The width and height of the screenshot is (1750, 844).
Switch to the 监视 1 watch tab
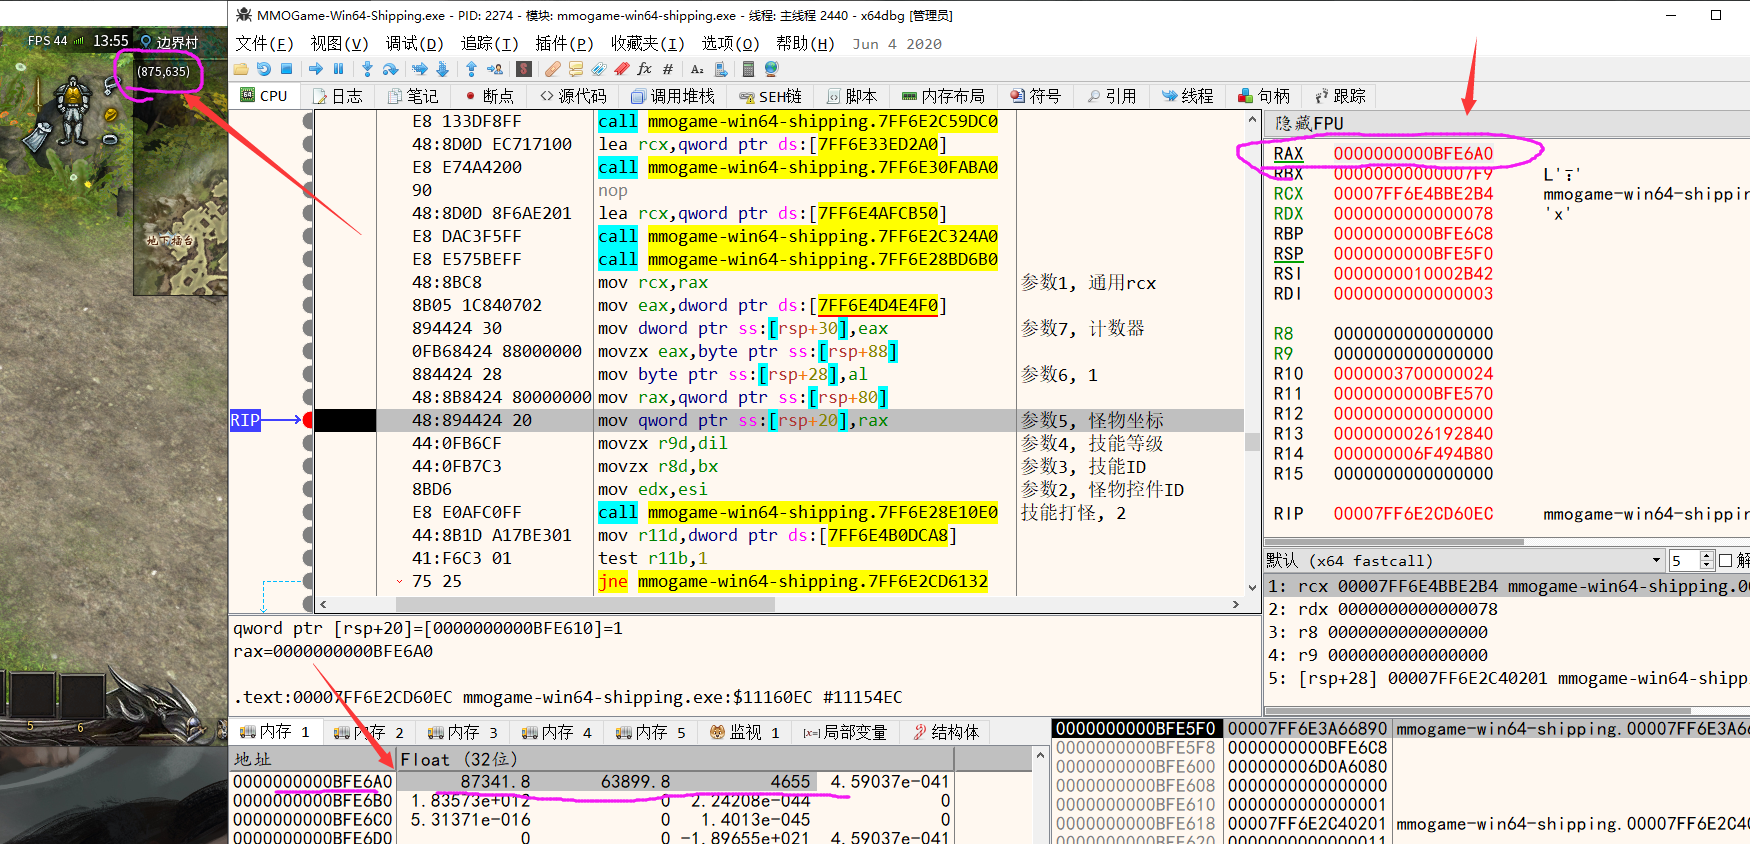click(x=745, y=732)
